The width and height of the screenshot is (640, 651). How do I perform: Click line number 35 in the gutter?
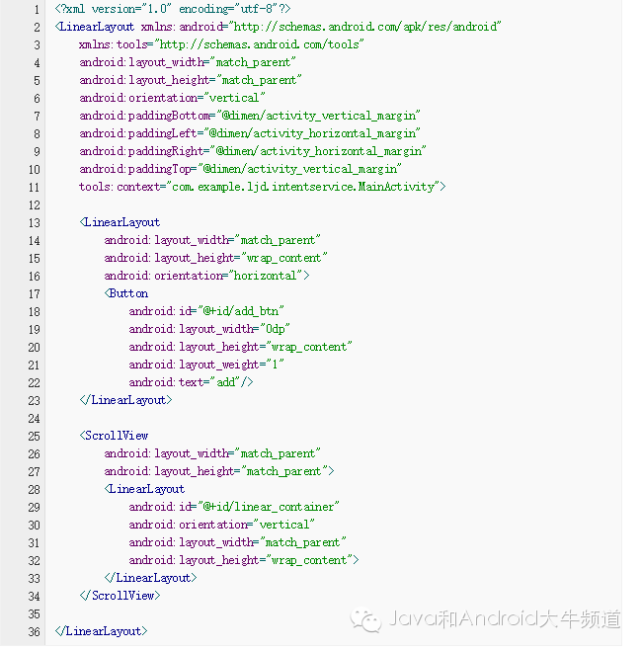pyautogui.click(x=34, y=614)
